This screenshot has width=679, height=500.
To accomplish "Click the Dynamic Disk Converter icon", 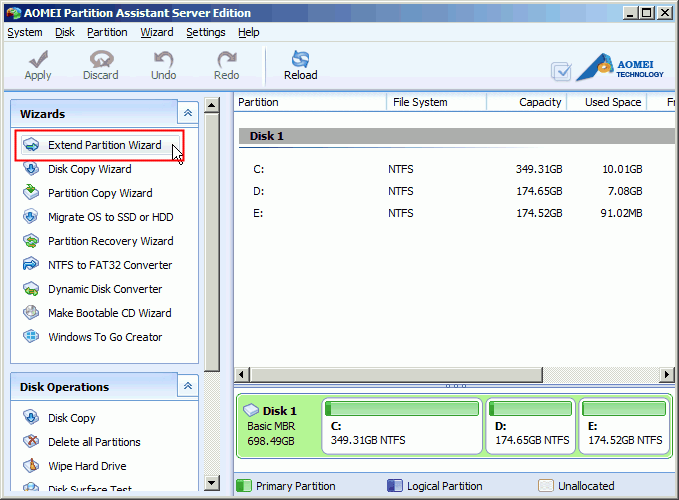I will coord(31,289).
